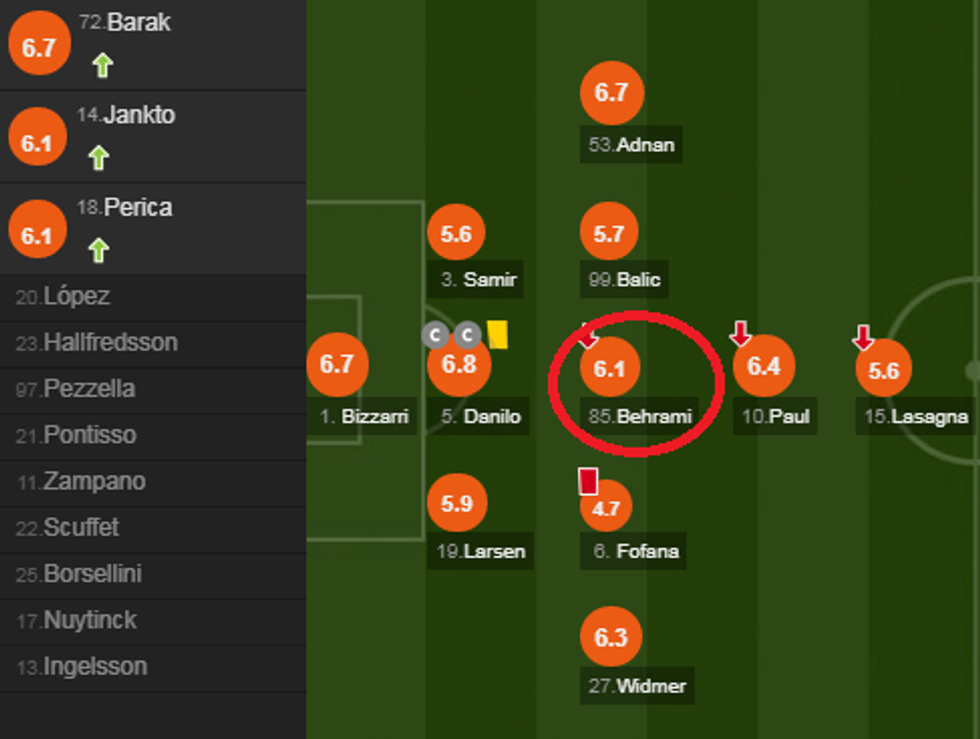Click Fofana's 4.7 rating circle
Image resolution: width=980 pixels, height=739 pixels.
click(x=607, y=508)
